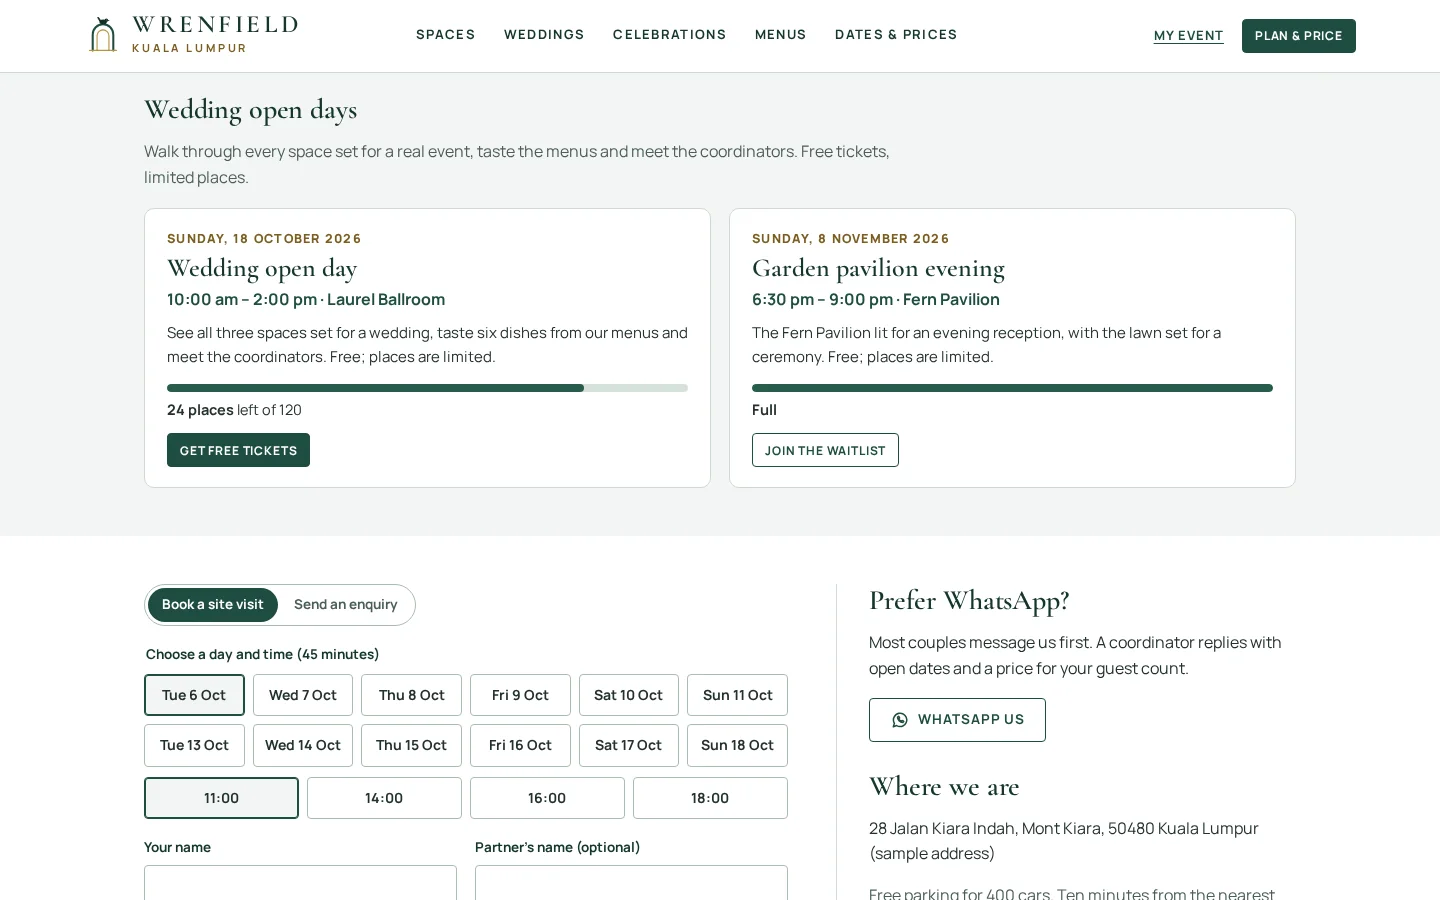The width and height of the screenshot is (1440, 900).
Task: Choose the 14:00 time slot
Action: click(384, 798)
